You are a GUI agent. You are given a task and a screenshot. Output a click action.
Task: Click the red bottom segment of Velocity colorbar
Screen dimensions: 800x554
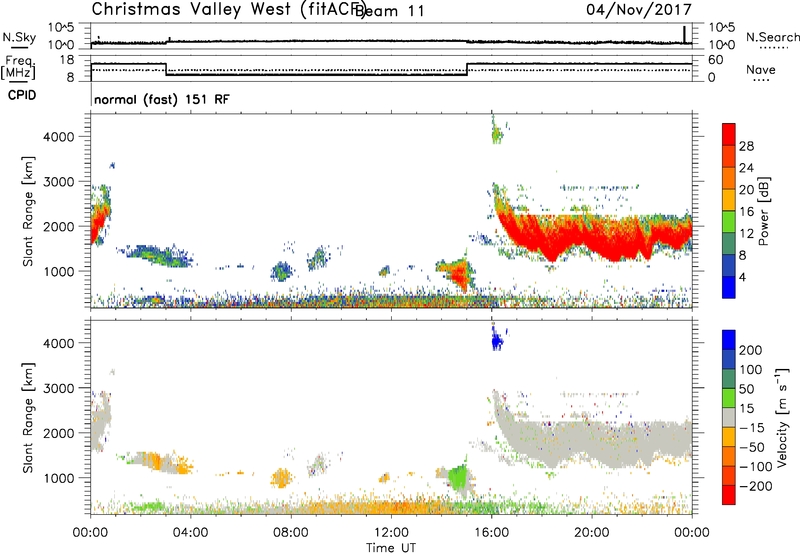729,495
